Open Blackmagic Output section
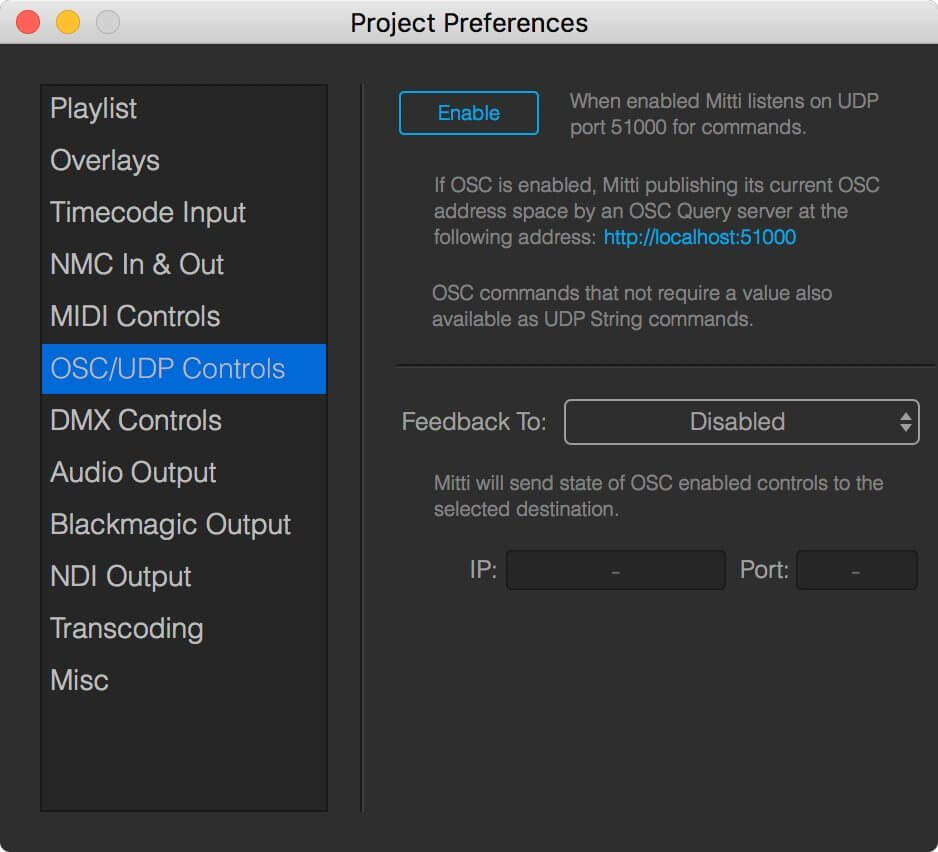938x852 pixels. (x=184, y=525)
